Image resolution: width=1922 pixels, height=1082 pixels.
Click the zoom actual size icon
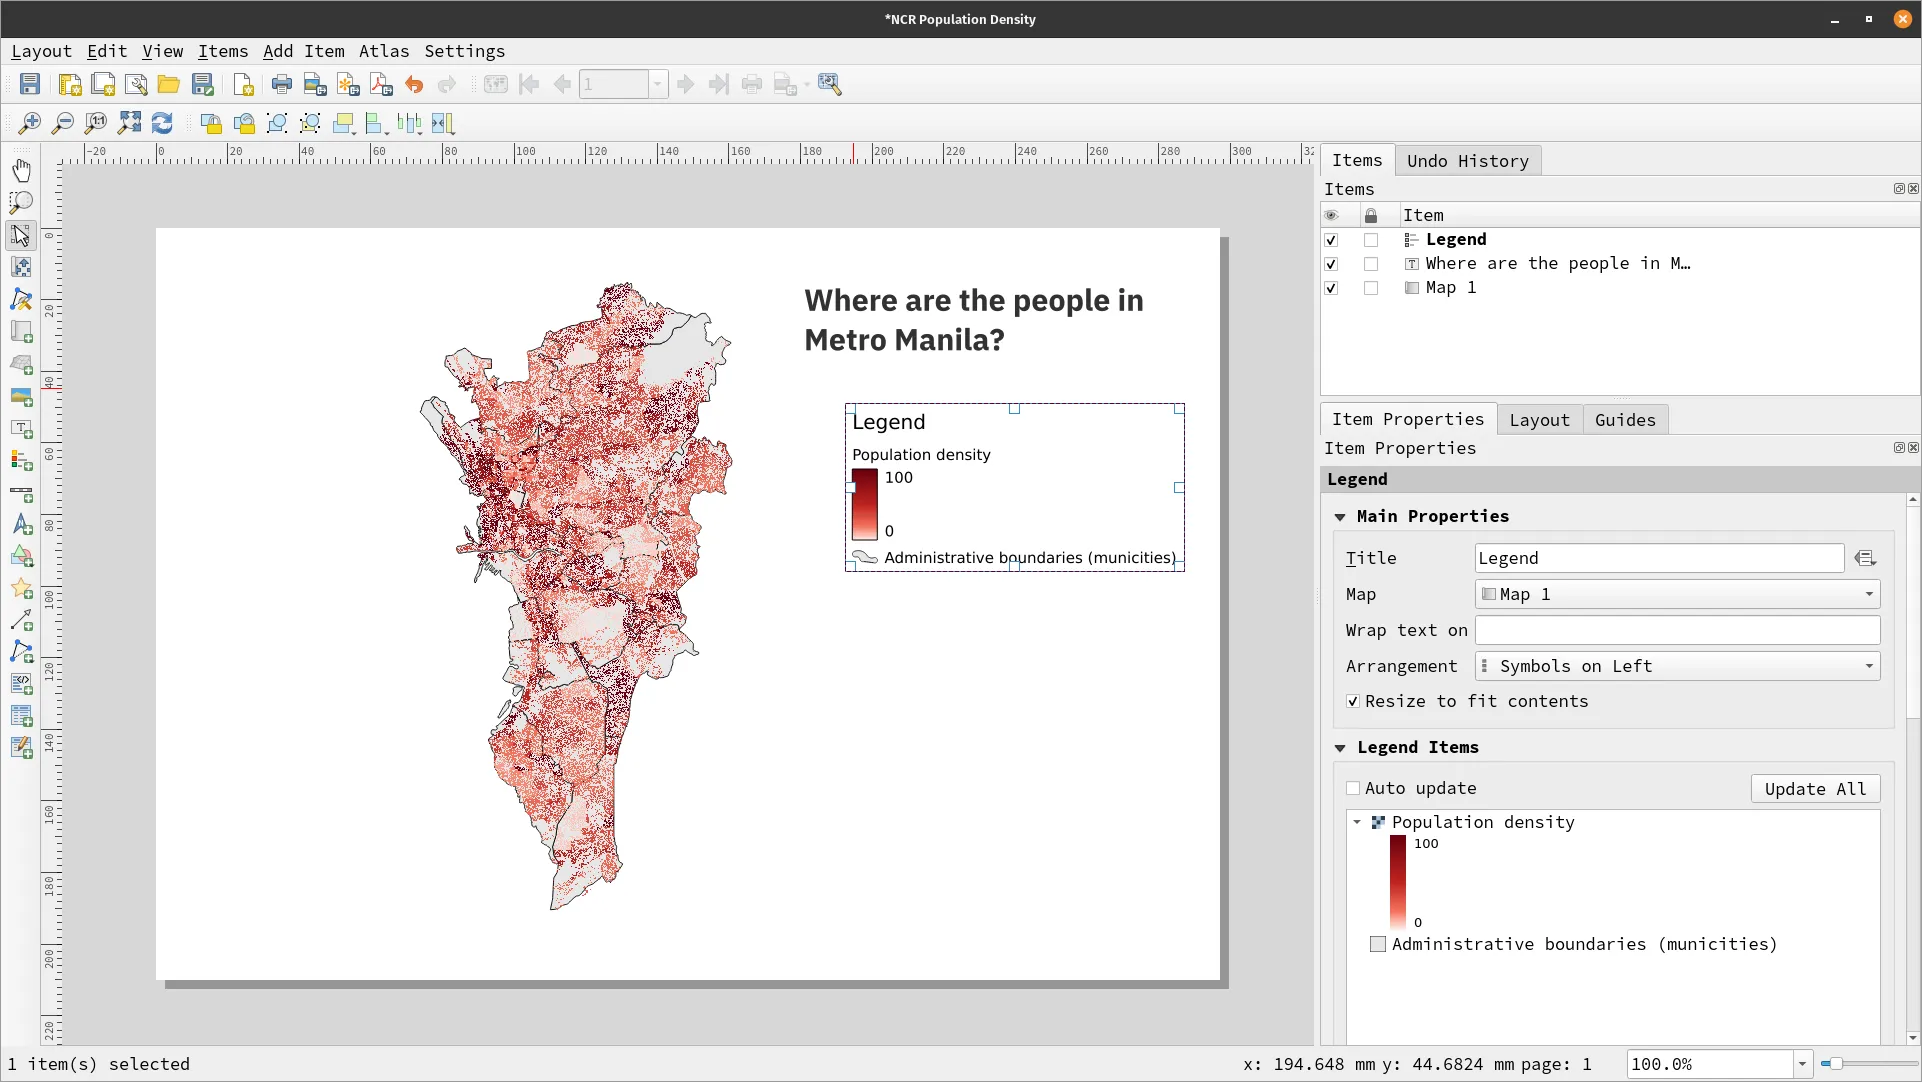[95, 121]
